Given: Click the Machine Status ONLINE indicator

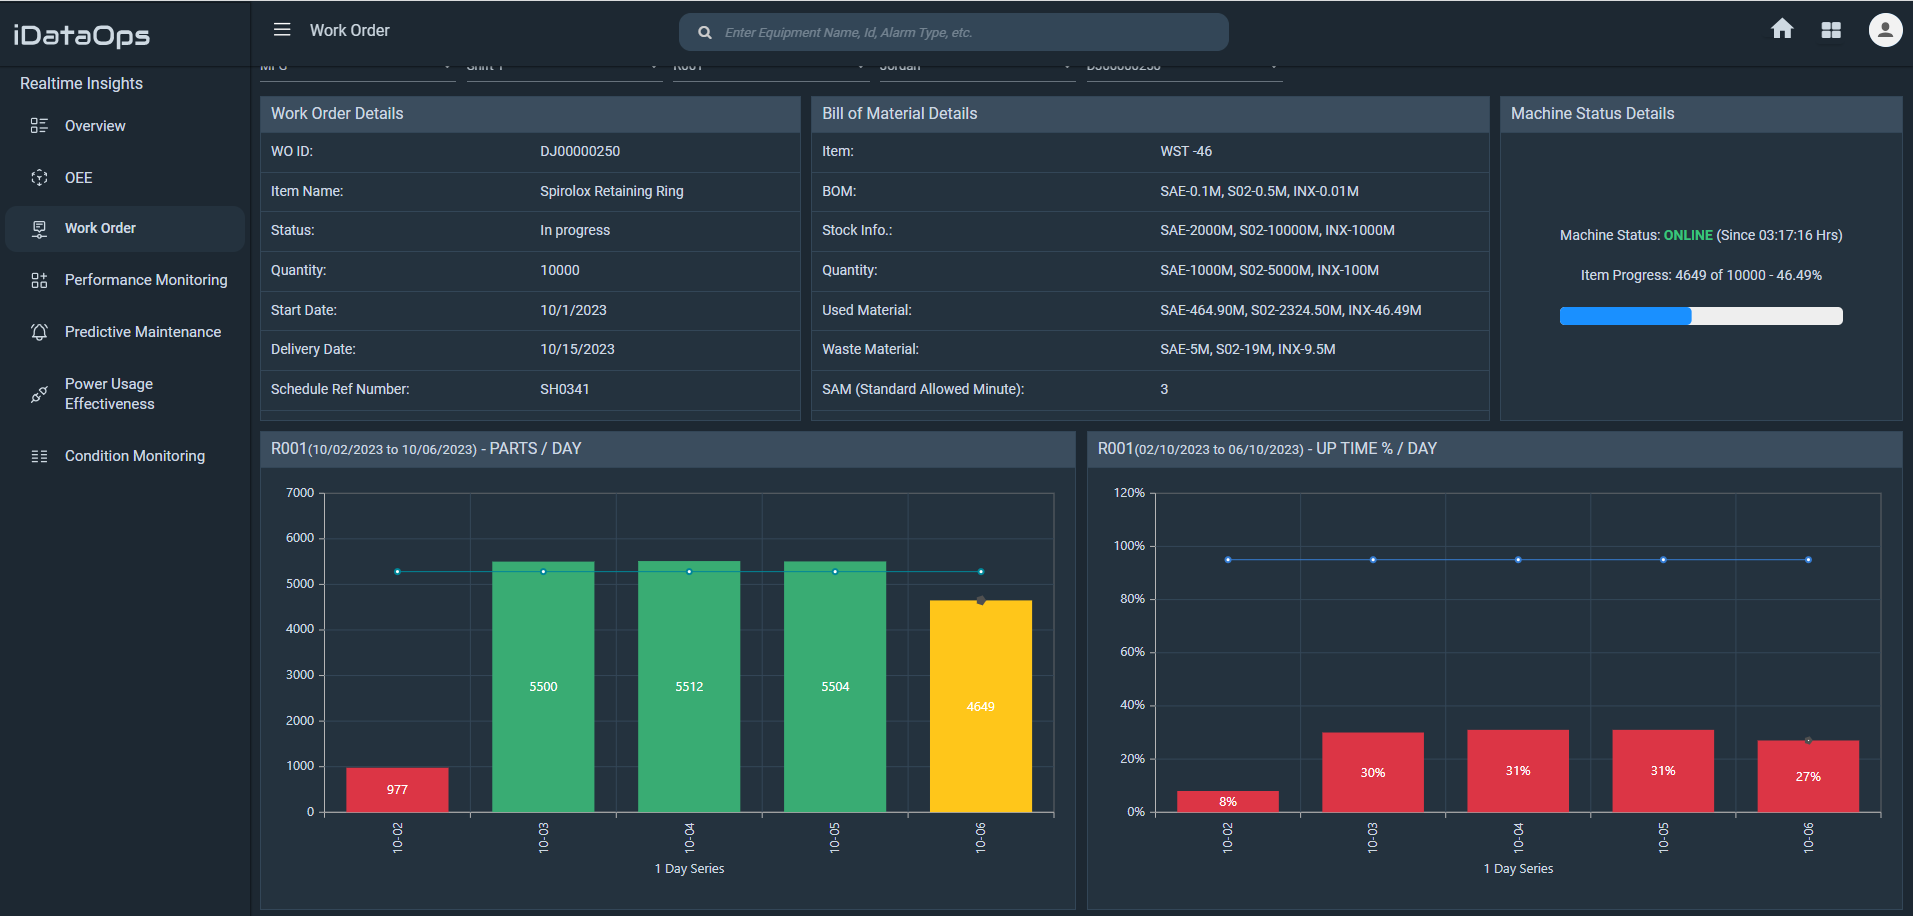Looking at the screenshot, I should (x=1688, y=234).
